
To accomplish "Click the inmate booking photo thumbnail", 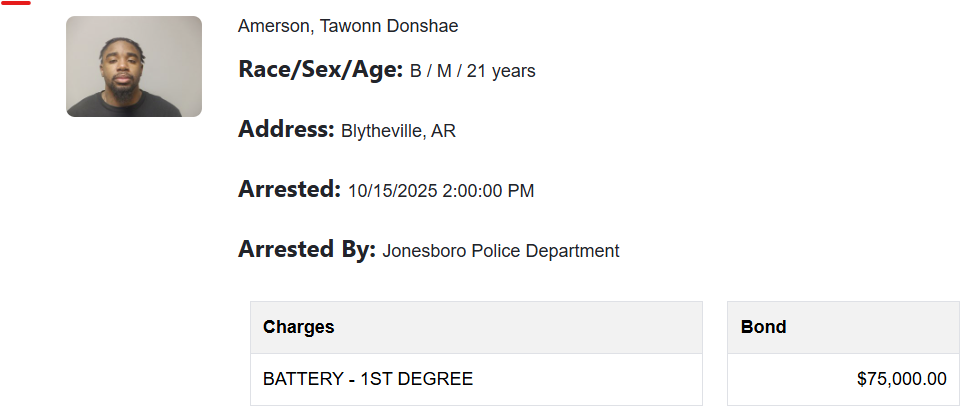I will click(x=134, y=66).
